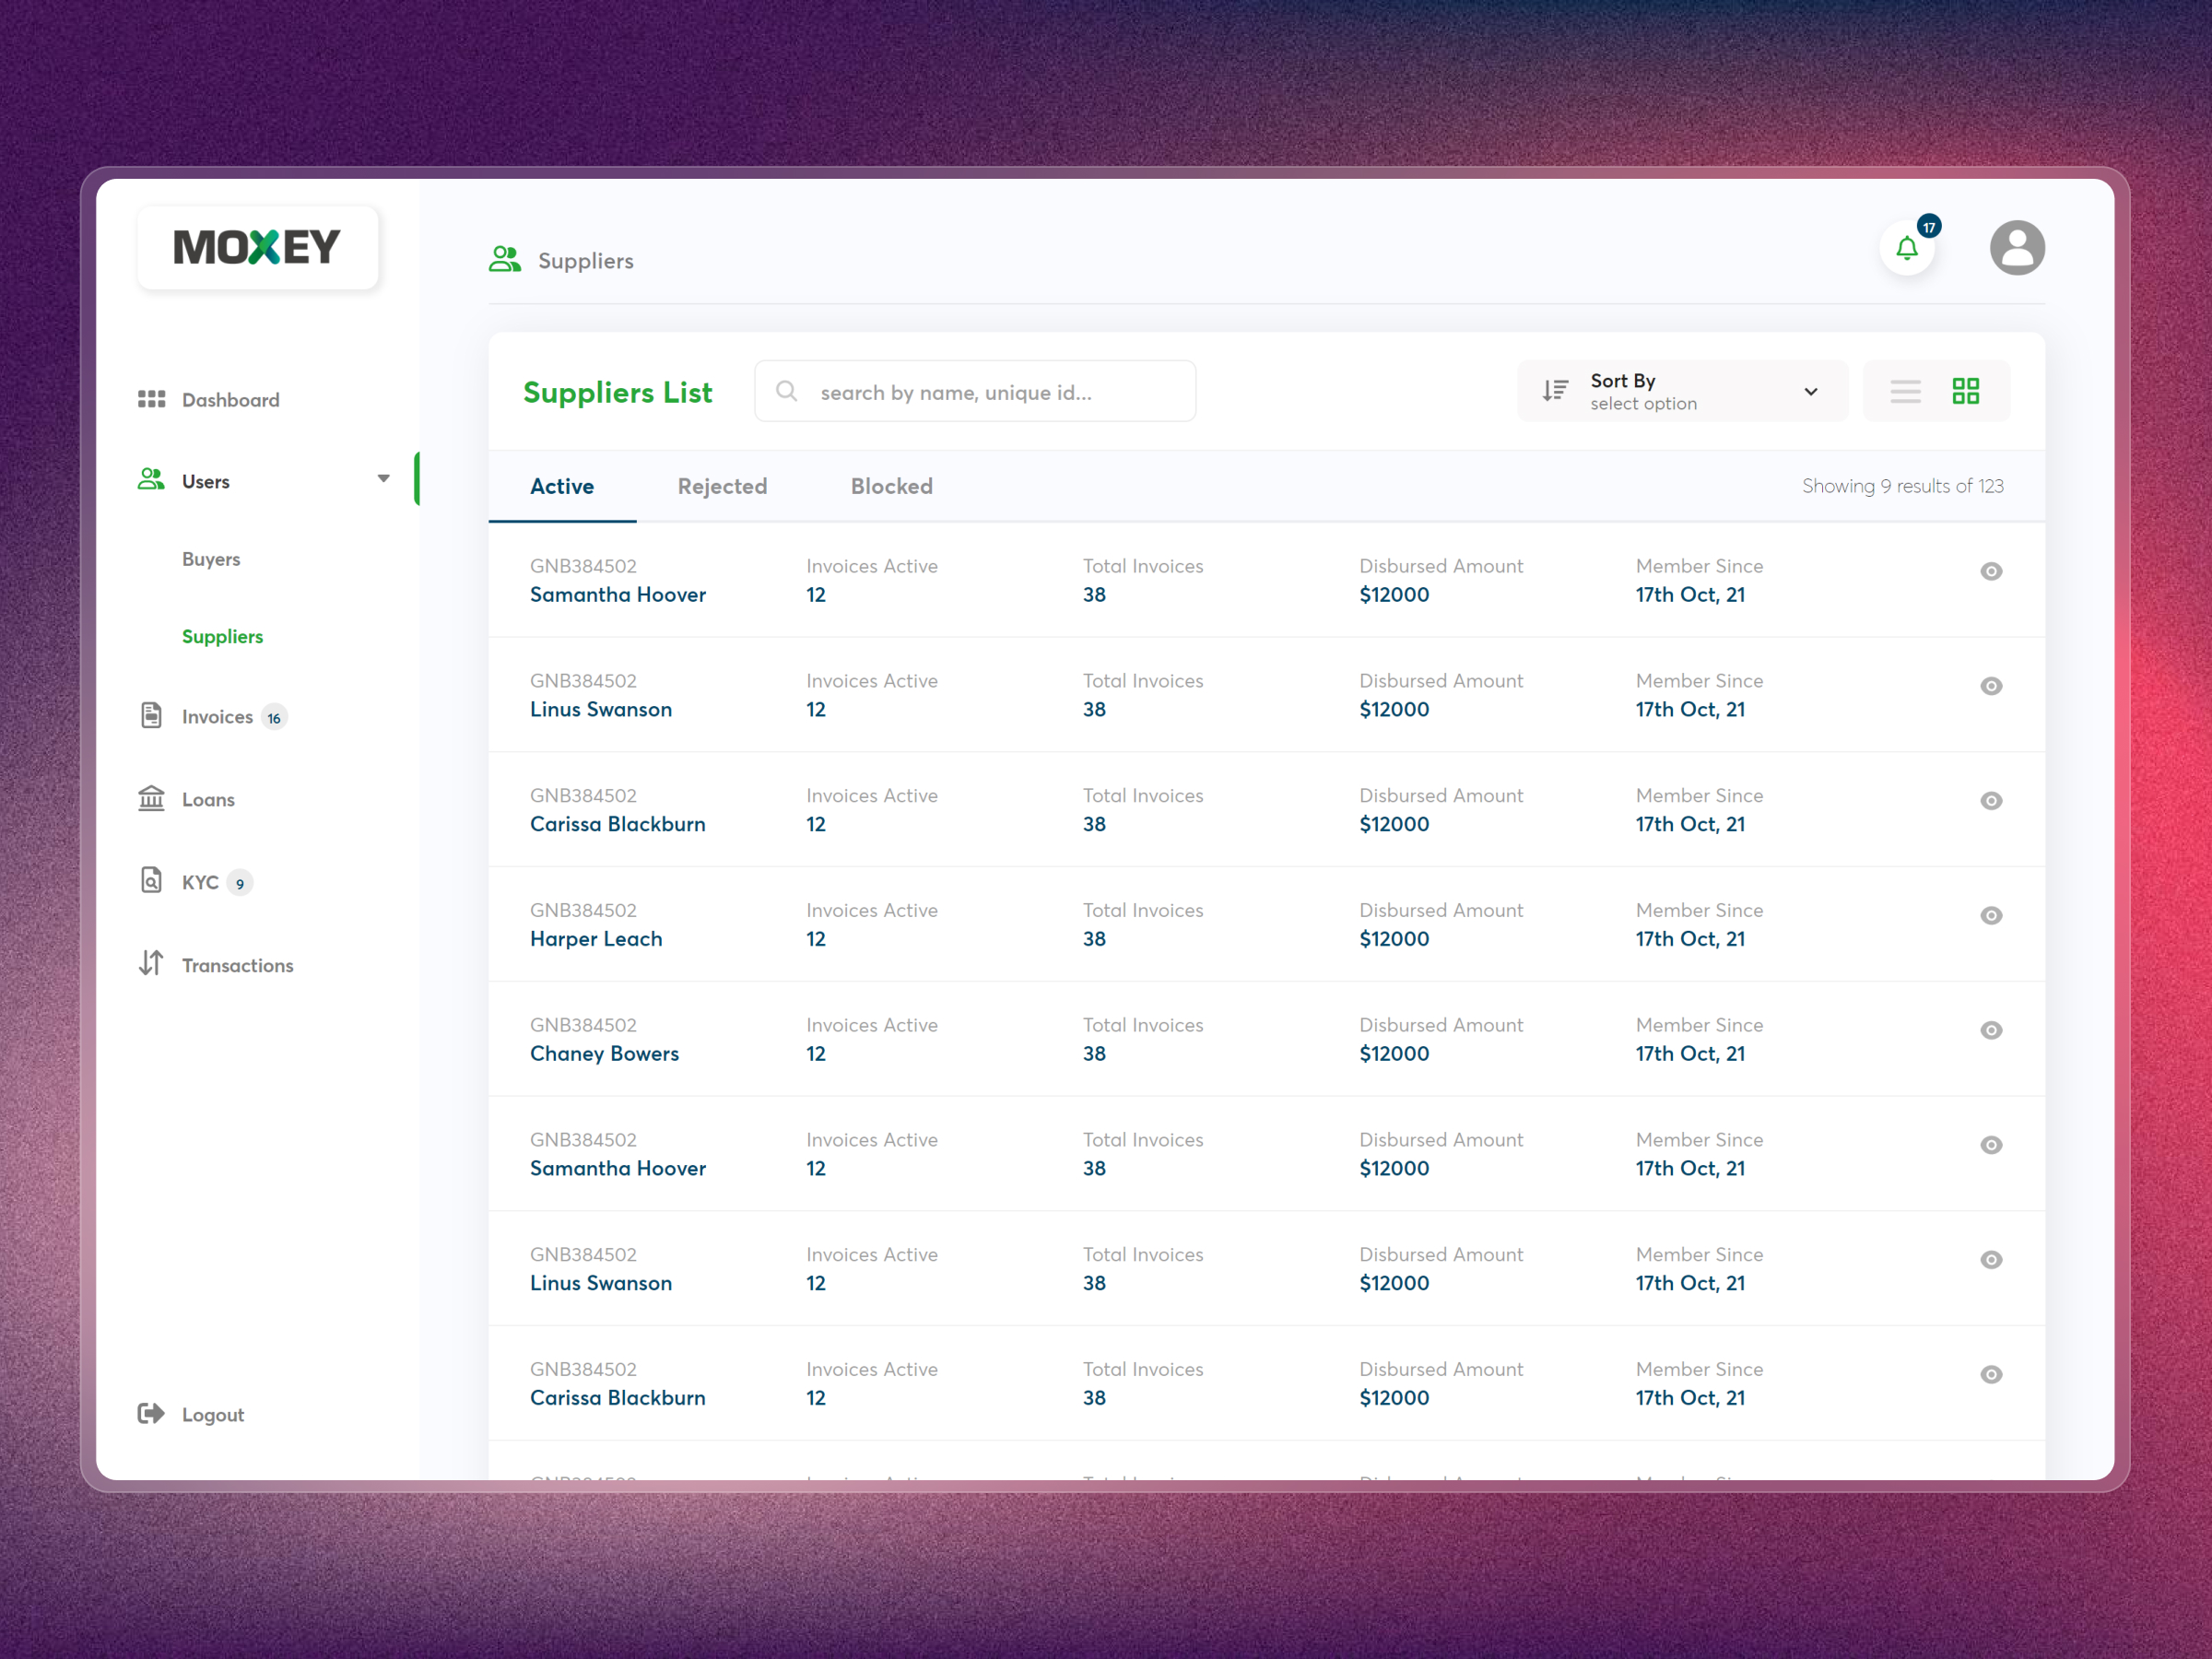
Task: Click the Loans bank icon
Action: [151, 798]
